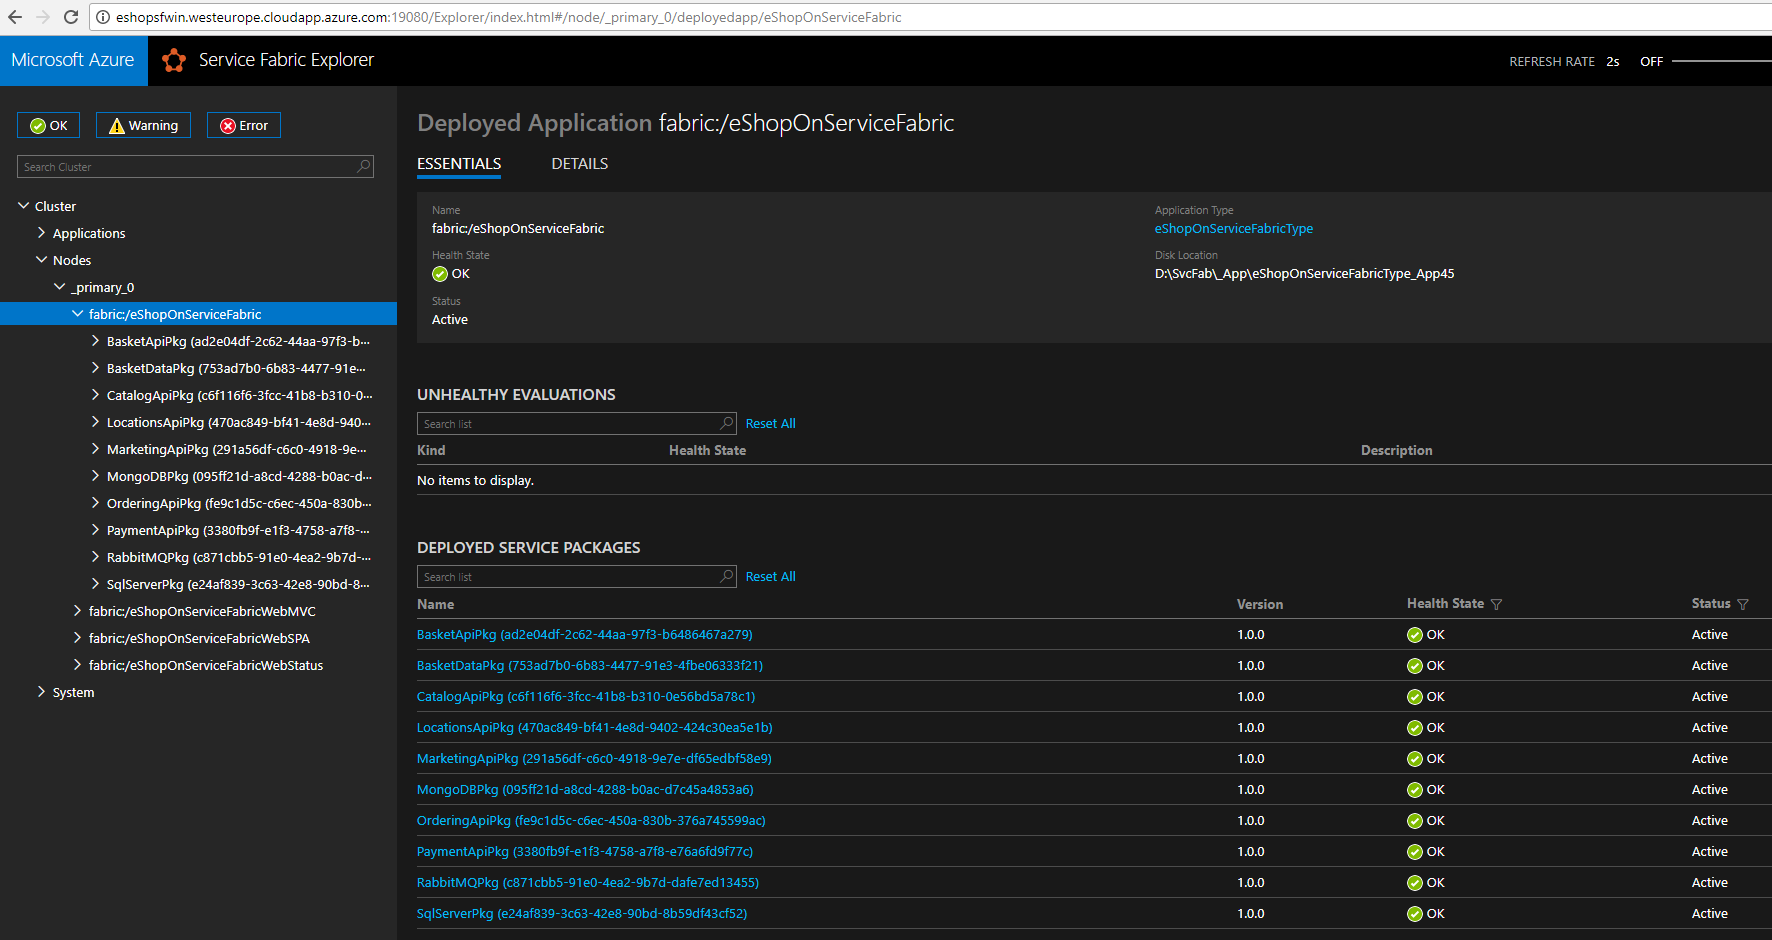
Task: Select the ESSENTIALS tab
Action: click(x=459, y=164)
